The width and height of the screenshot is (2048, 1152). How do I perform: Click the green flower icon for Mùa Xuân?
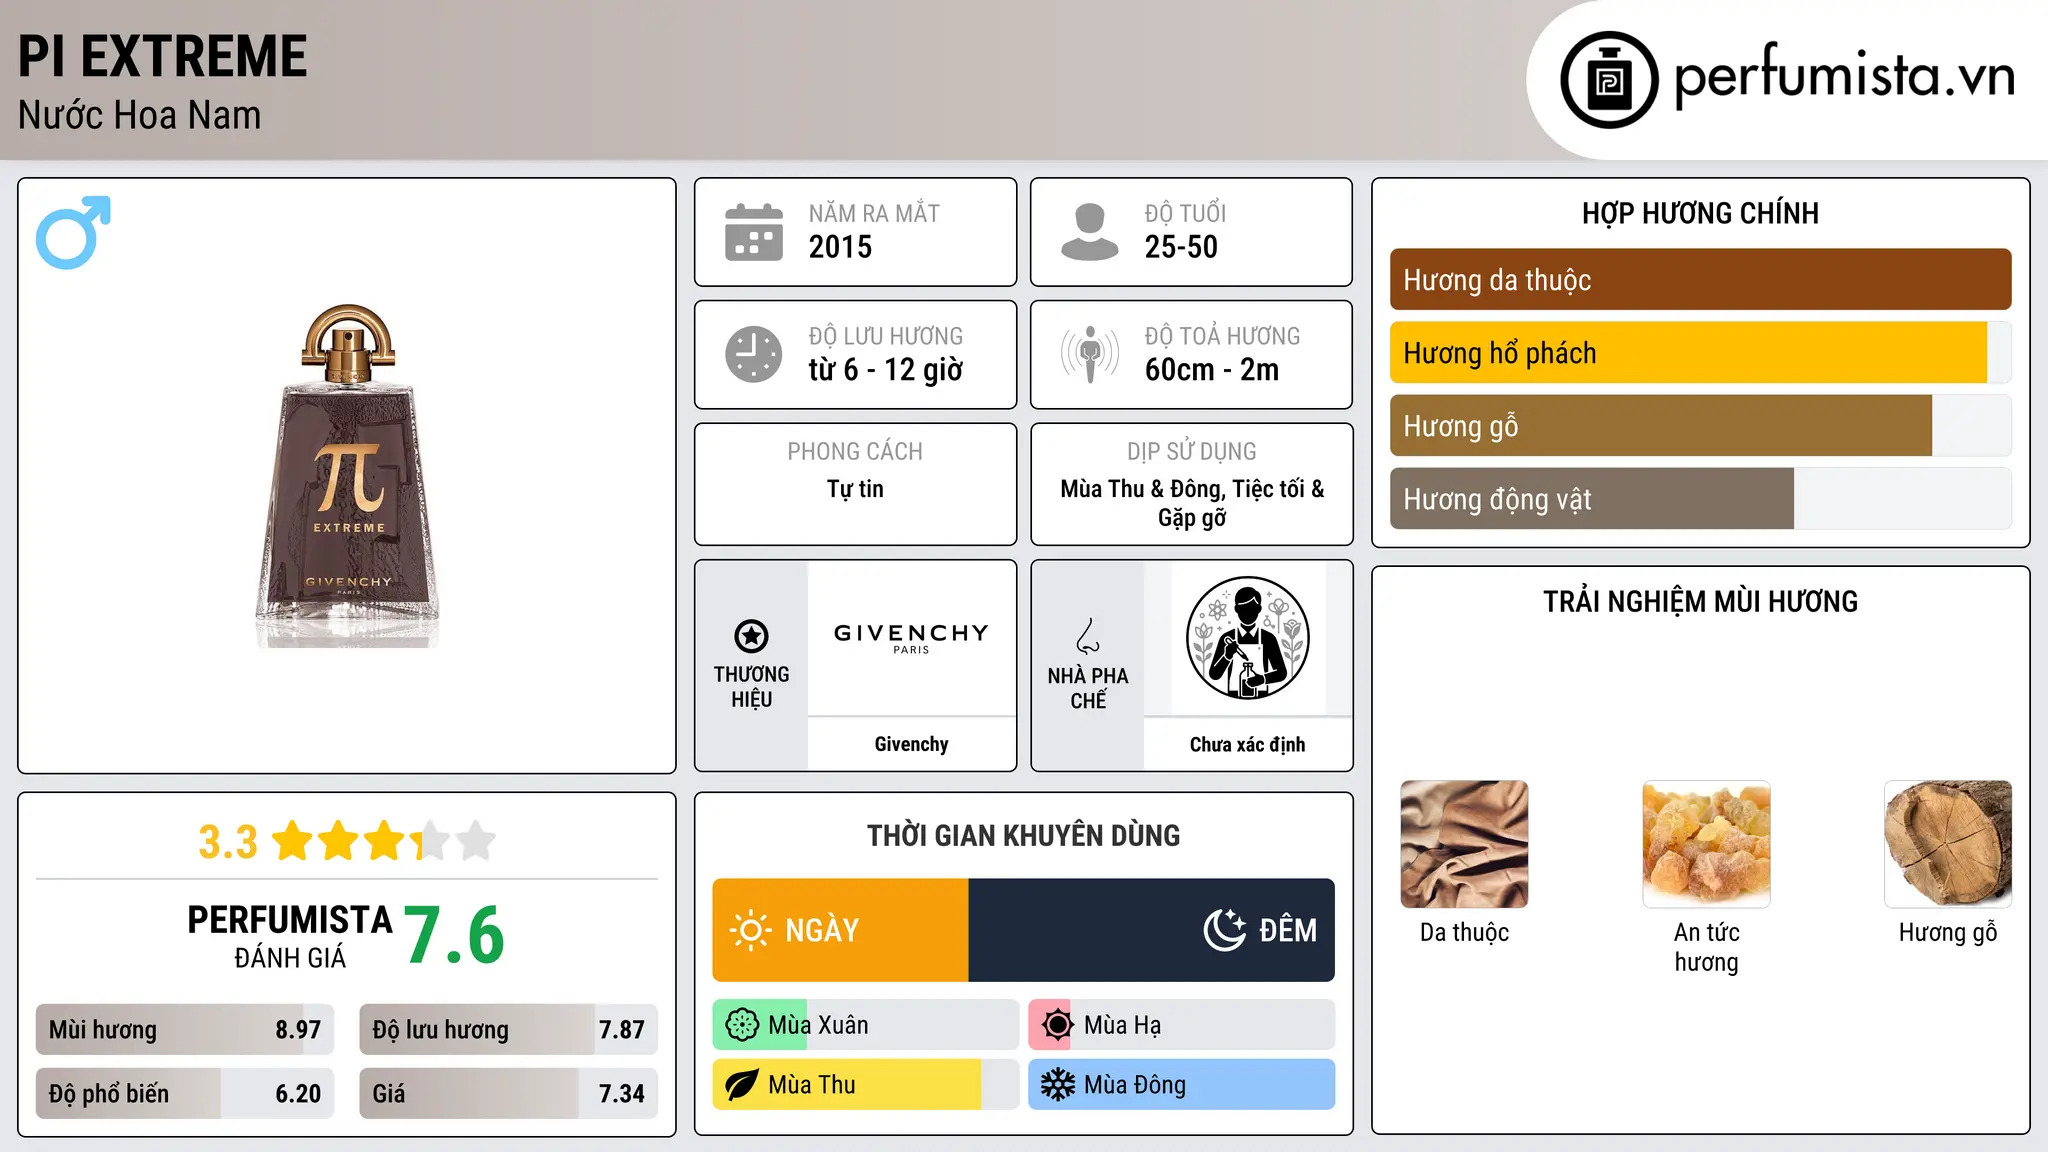click(x=742, y=1025)
